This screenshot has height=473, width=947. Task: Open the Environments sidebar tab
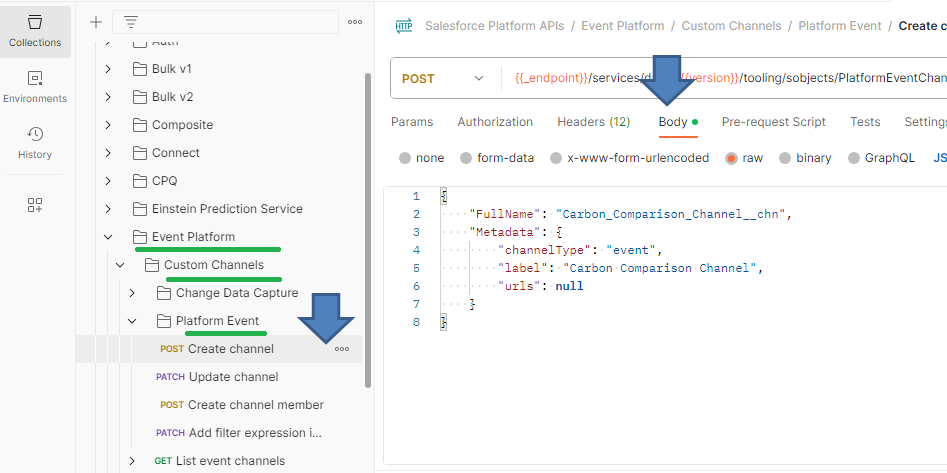(35, 88)
